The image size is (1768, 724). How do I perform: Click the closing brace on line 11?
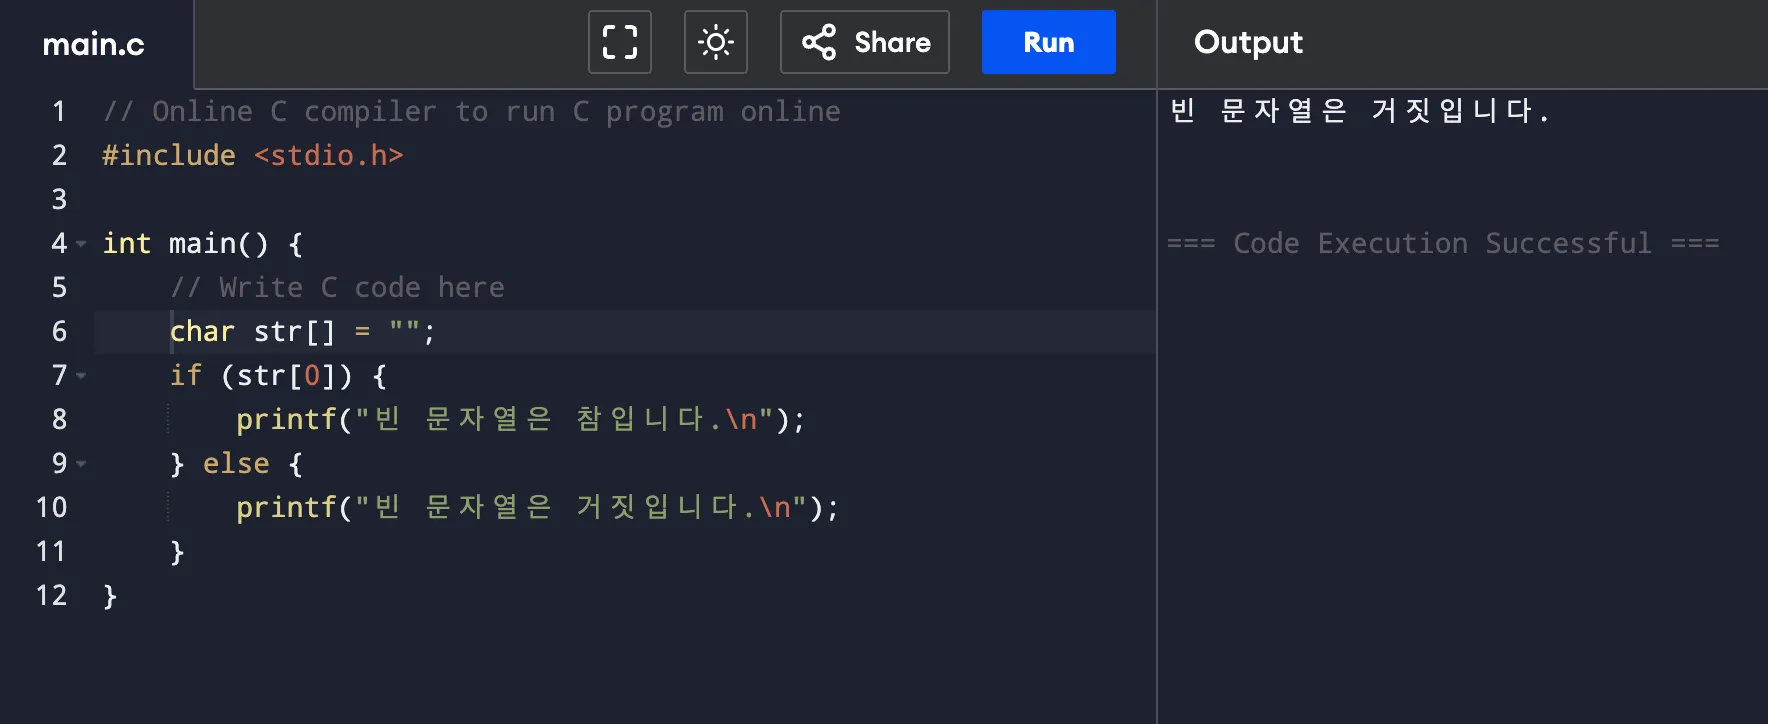pos(177,551)
